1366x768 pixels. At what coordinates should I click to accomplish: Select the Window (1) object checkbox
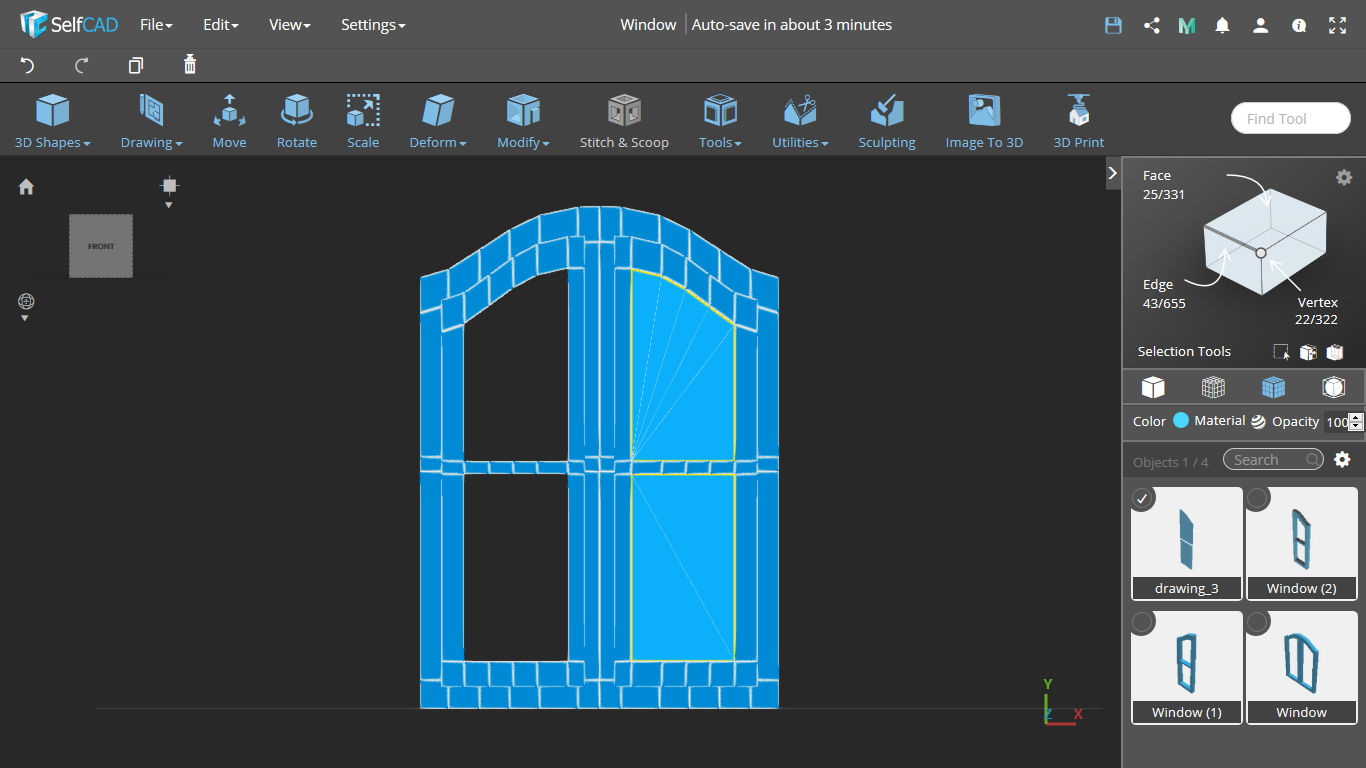[x=1142, y=622]
